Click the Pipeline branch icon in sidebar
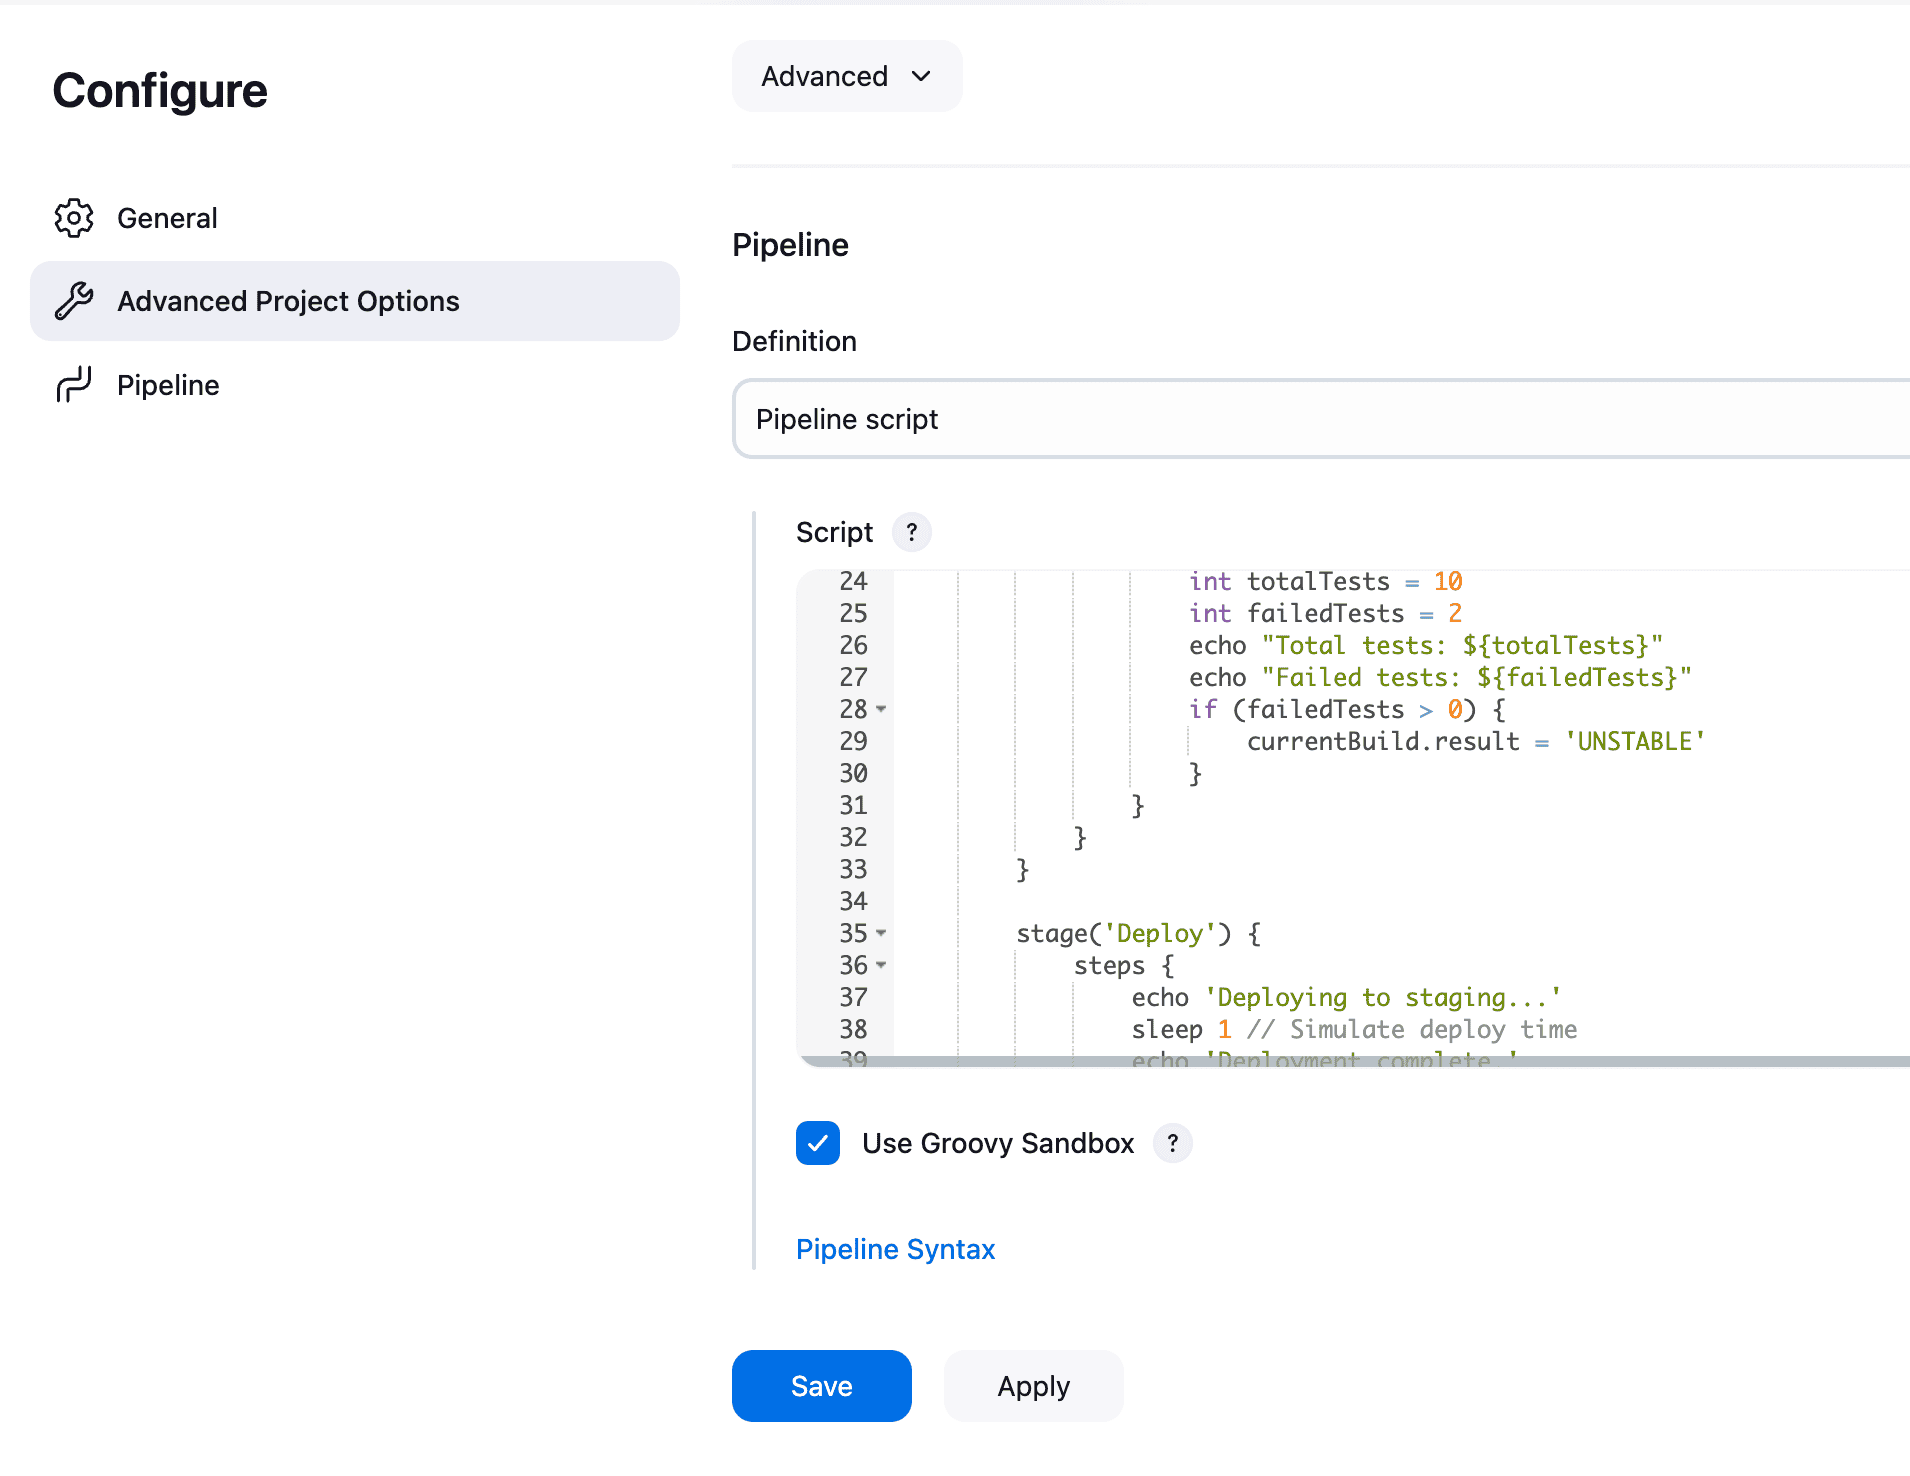This screenshot has width=1910, height=1476. pos(74,384)
